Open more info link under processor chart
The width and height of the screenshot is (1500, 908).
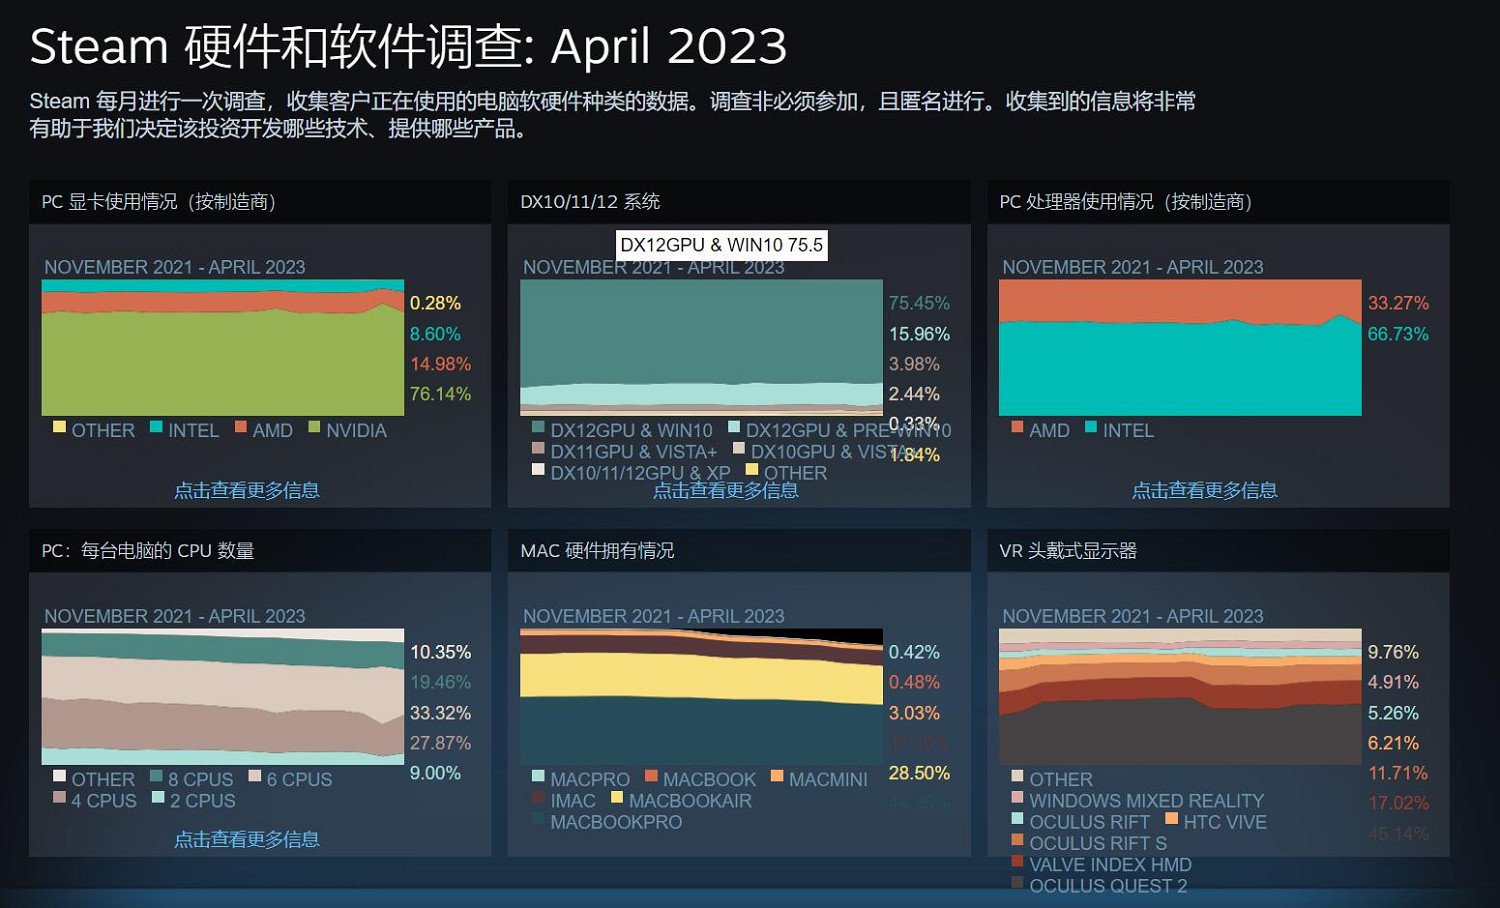1204,490
